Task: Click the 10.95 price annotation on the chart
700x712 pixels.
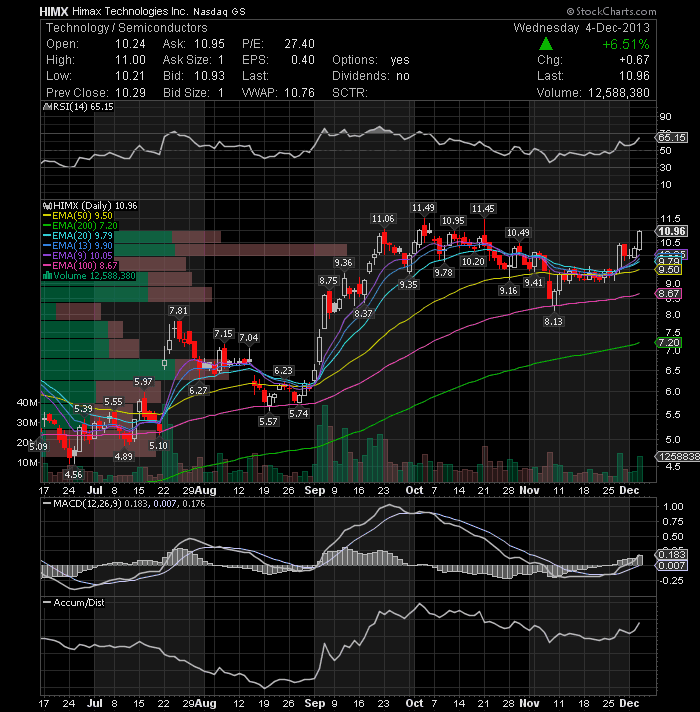Action: (x=453, y=221)
